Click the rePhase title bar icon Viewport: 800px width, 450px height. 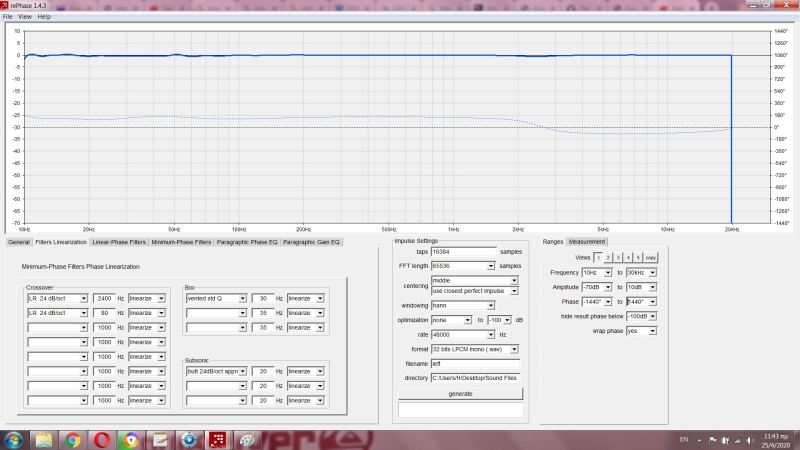click(x=6, y=6)
